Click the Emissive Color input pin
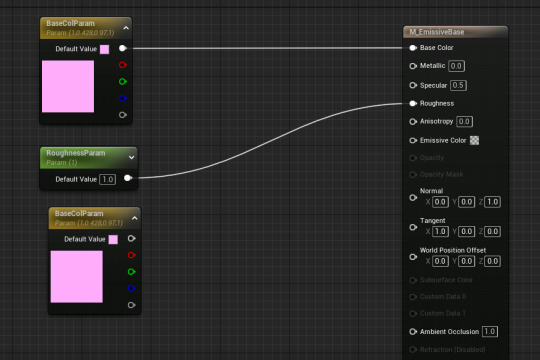 [x=413, y=141]
